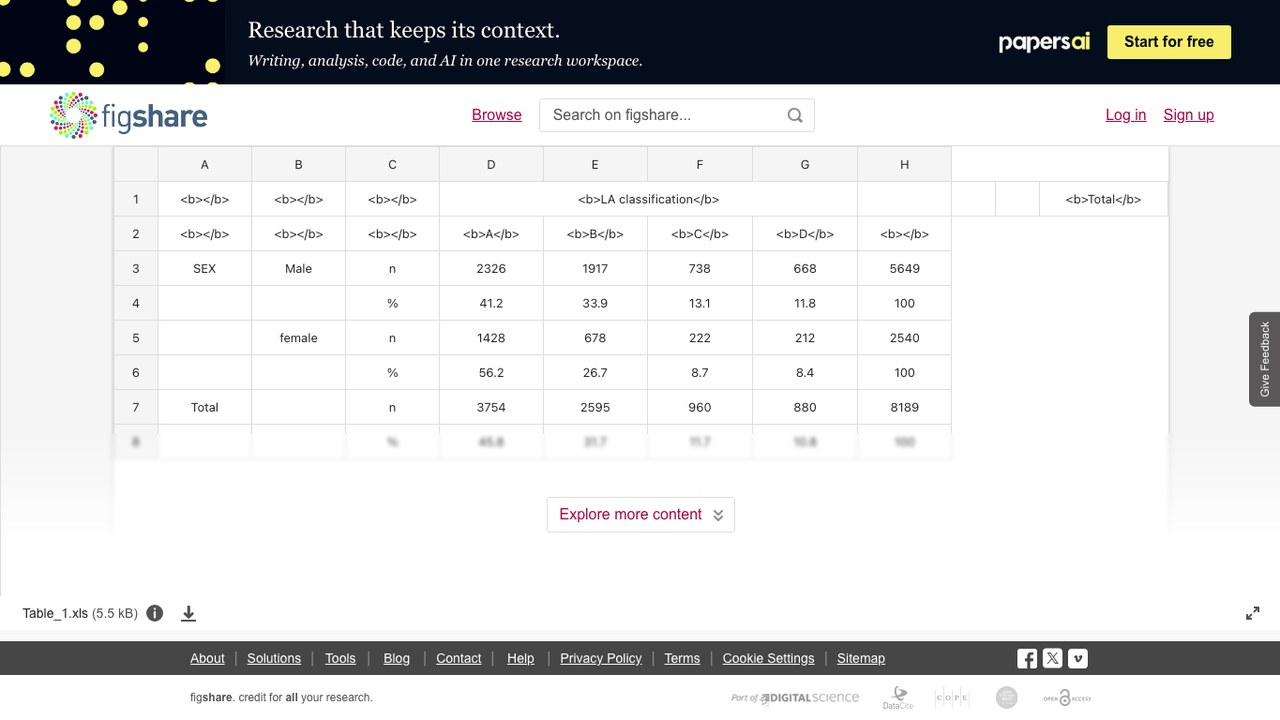
Task: Click the DataCite logo in the footer
Action: 898,698
